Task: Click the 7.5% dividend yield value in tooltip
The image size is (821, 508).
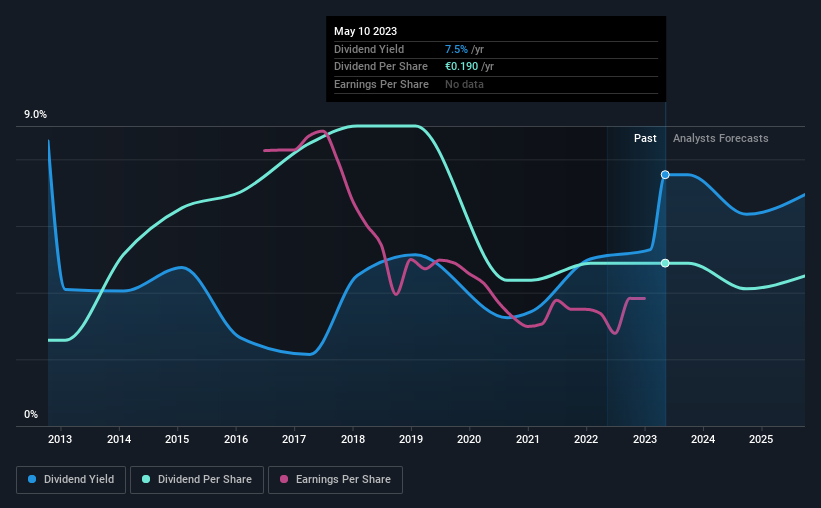Action: (x=456, y=49)
